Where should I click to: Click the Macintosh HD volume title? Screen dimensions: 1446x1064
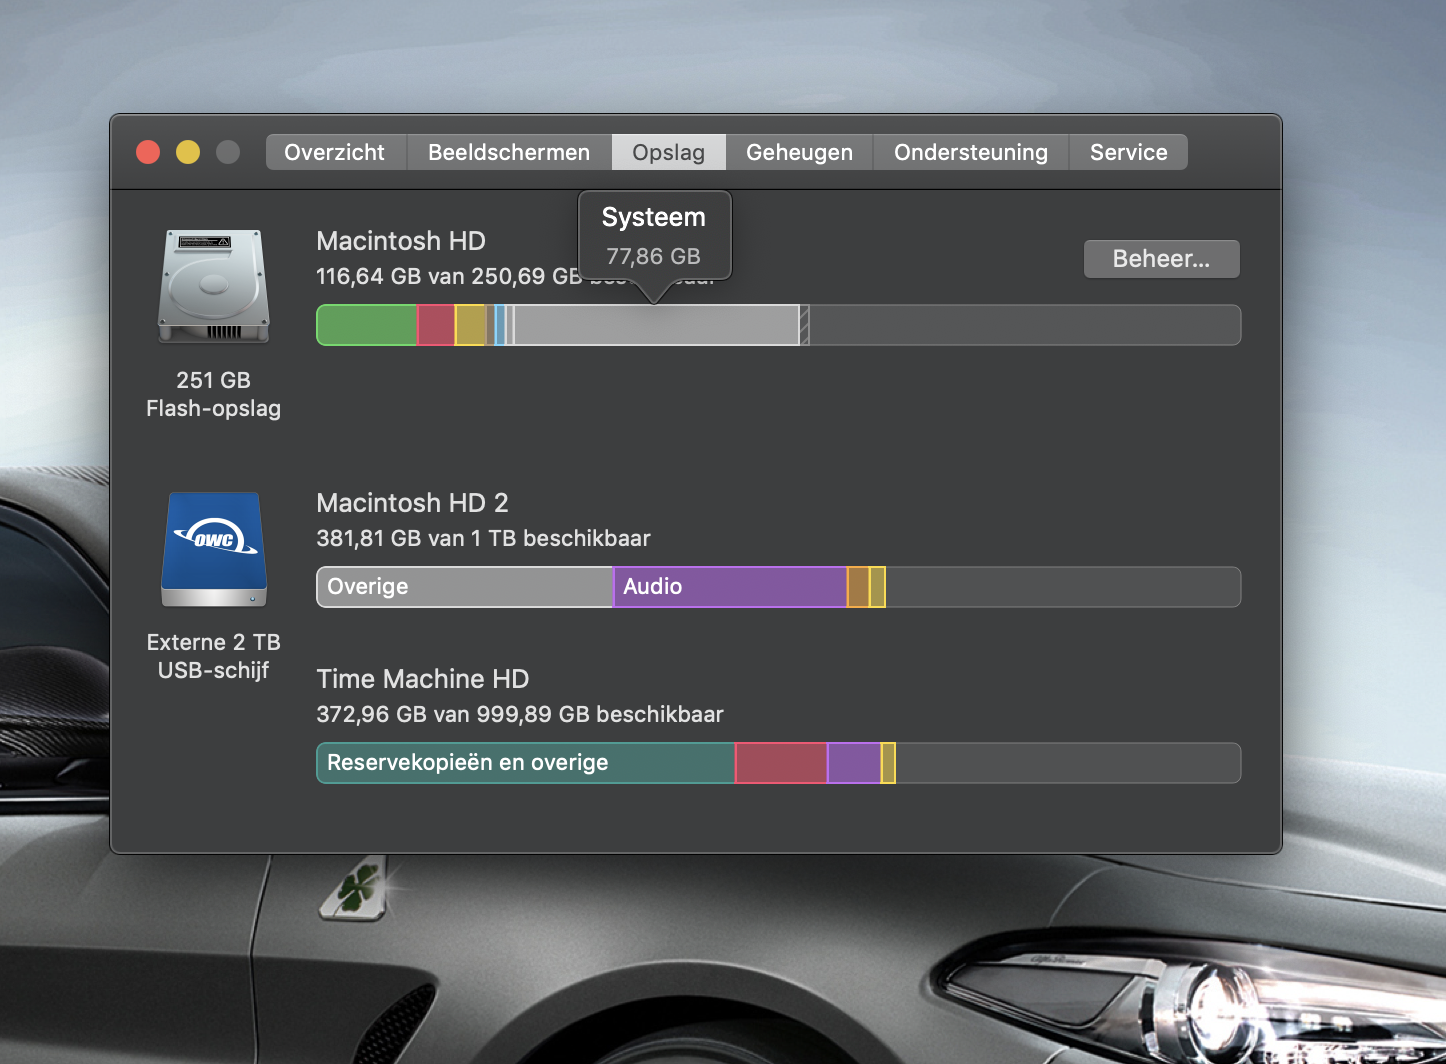(401, 241)
